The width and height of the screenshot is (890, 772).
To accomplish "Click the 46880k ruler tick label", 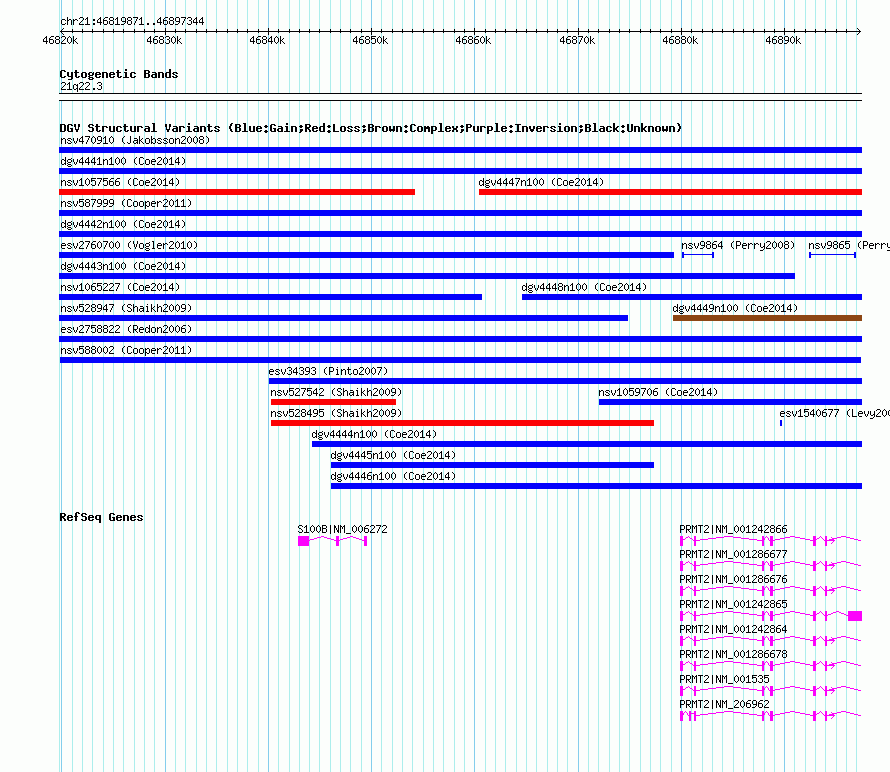I will (x=680, y=40).
